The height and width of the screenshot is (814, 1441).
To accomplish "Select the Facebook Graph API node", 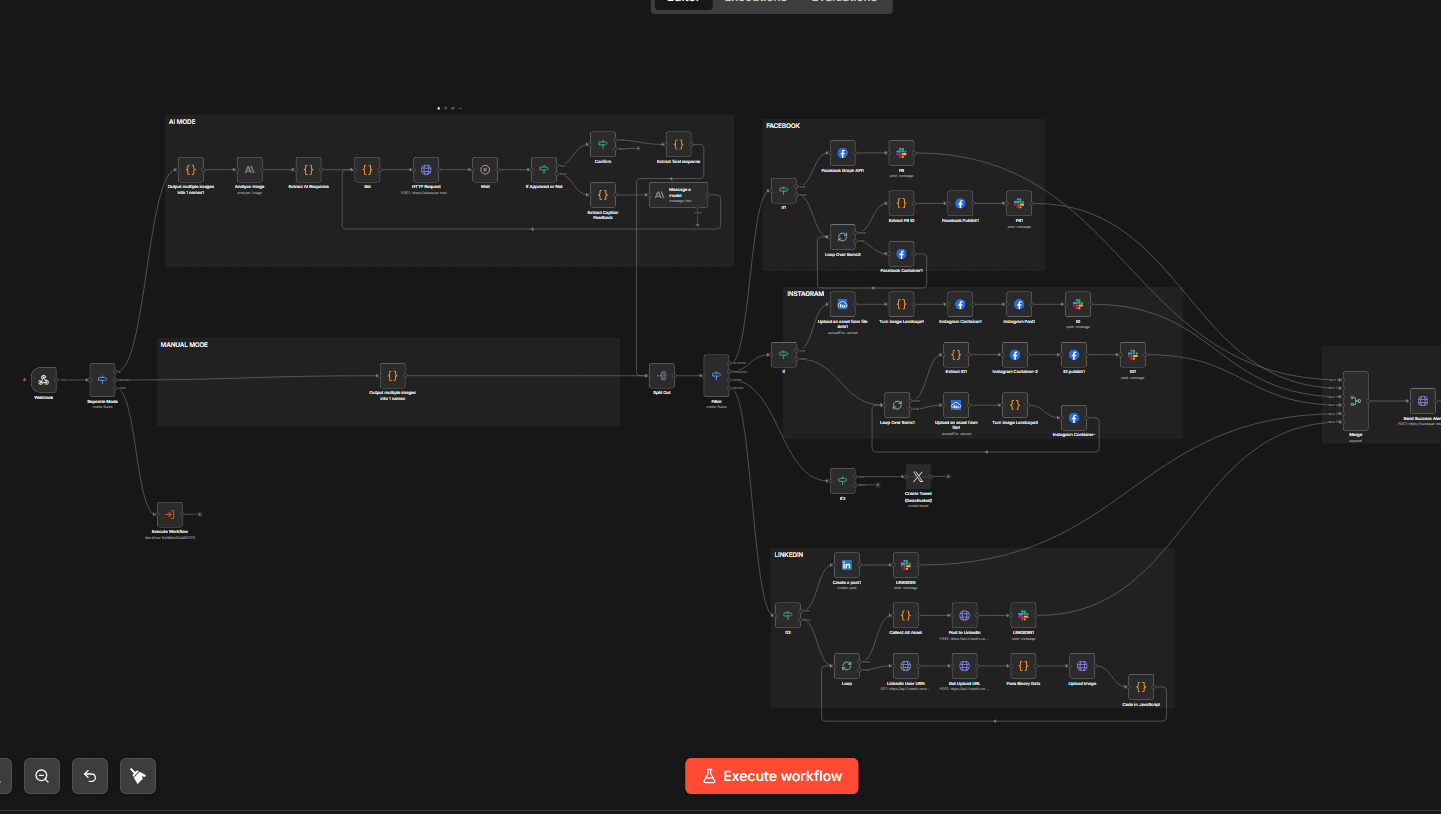I will point(843,153).
